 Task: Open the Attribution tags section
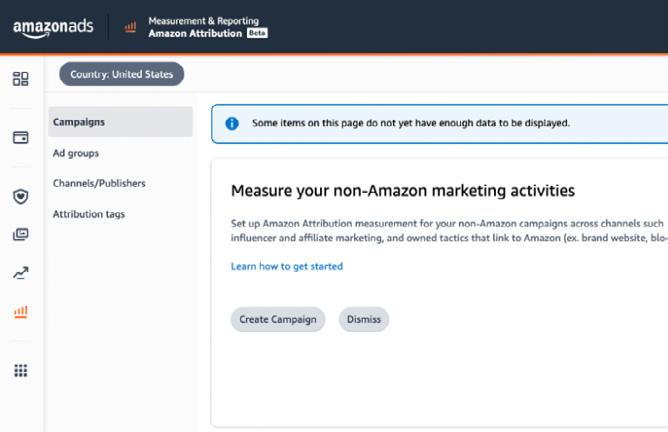click(x=89, y=214)
